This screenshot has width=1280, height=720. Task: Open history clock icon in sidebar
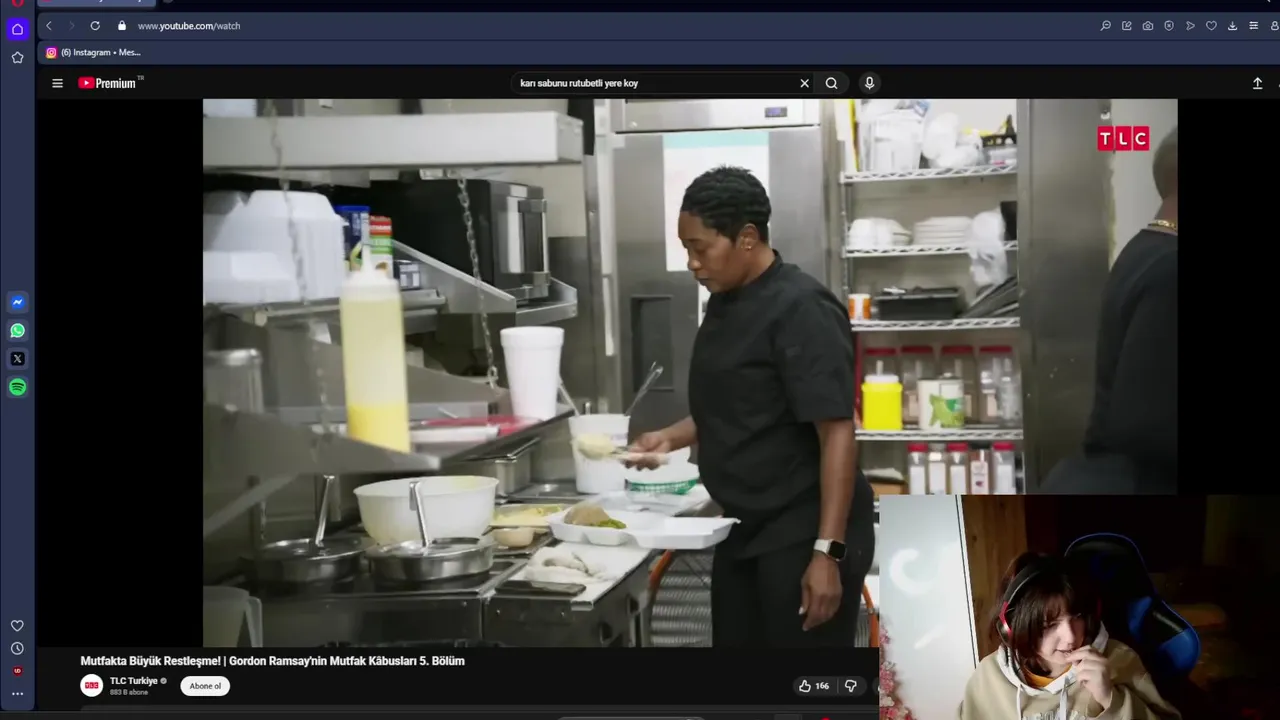pyautogui.click(x=17, y=648)
